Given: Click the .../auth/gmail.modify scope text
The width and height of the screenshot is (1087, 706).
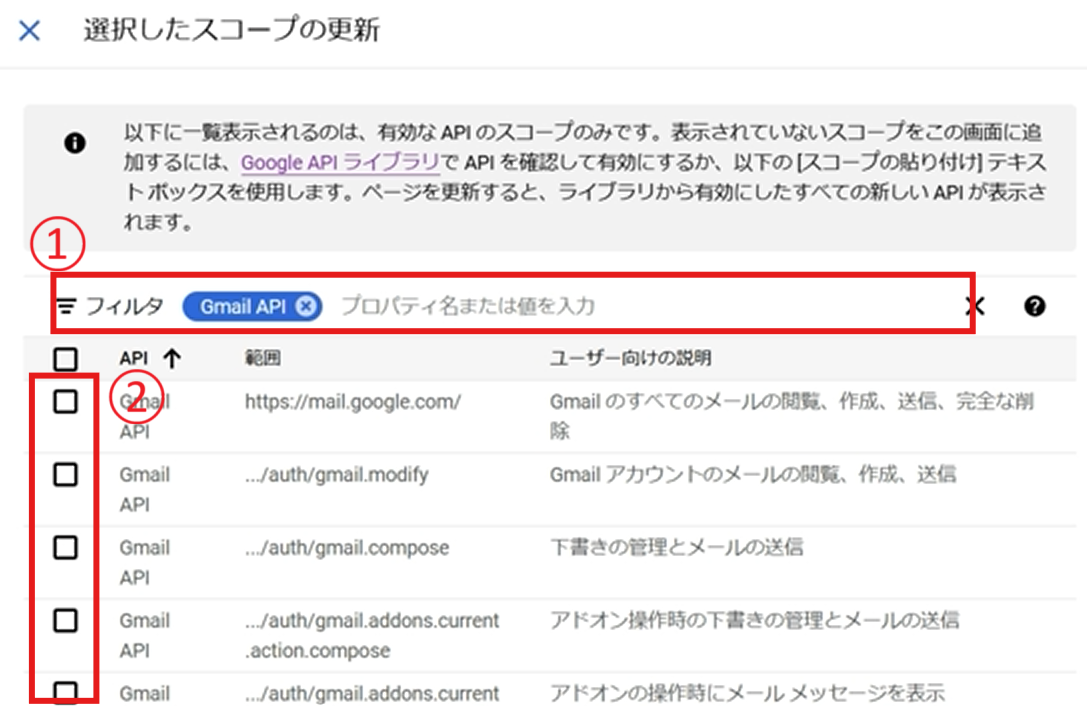Looking at the screenshot, I should tap(336, 475).
